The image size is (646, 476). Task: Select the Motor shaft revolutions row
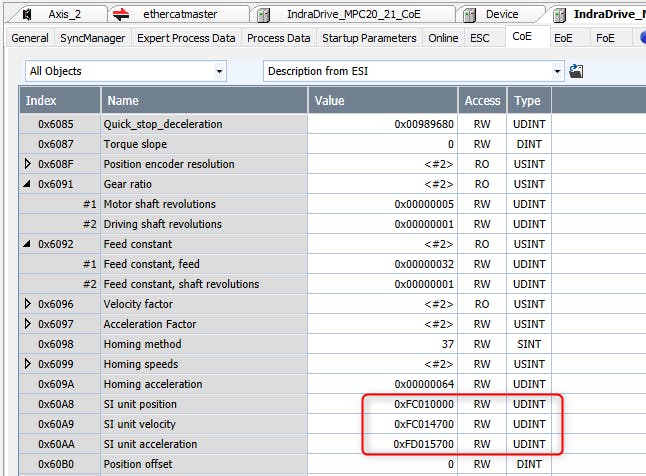tap(204, 204)
